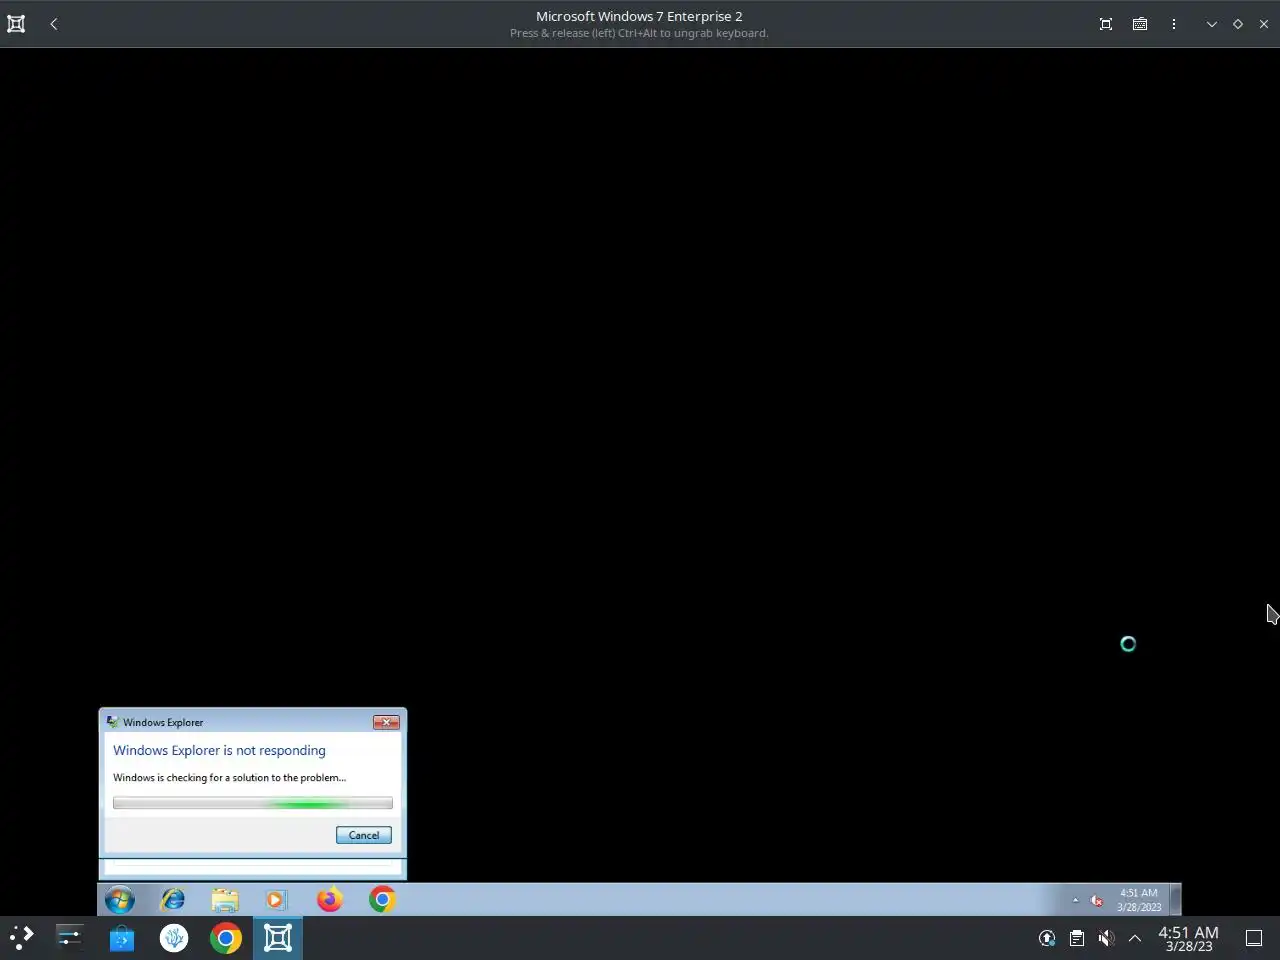Click the GNOME Boxes icon in header
Screen dimensions: 1280x960
pyautogui.click(x=16, y=24)
